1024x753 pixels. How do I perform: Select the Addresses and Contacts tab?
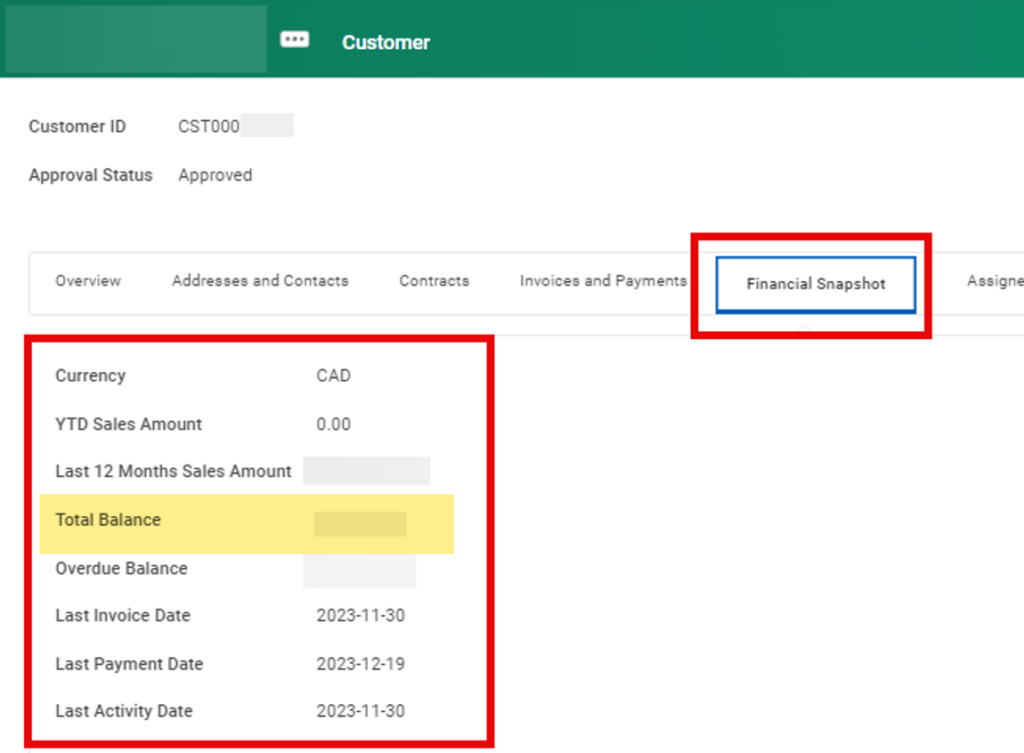click(x=260, y=281)
